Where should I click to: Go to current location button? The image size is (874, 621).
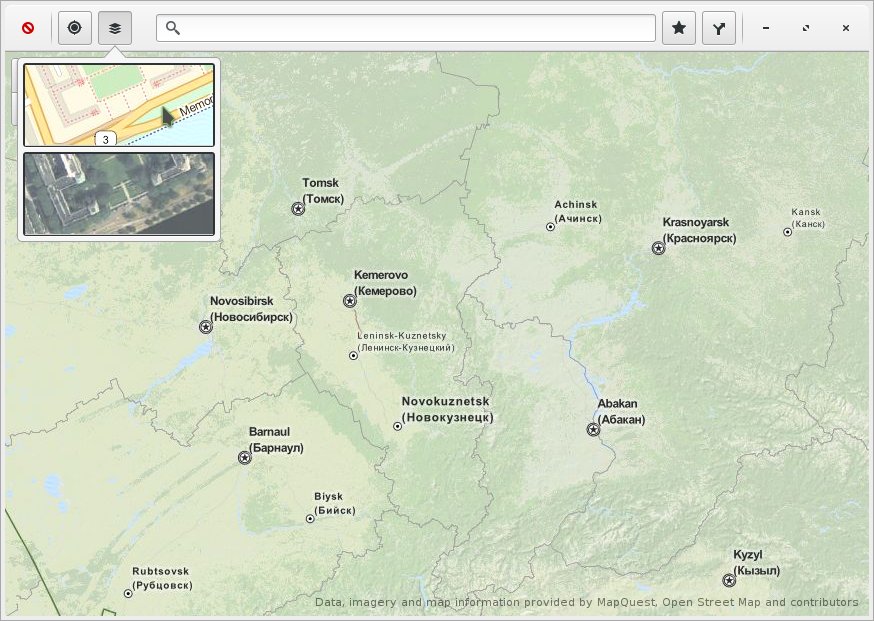(75, 28)
